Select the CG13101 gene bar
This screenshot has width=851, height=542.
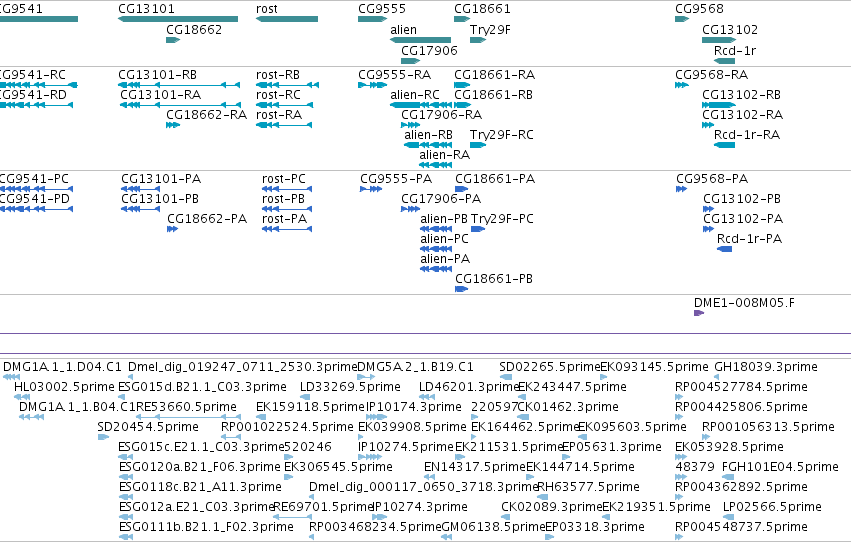point(178,19)
